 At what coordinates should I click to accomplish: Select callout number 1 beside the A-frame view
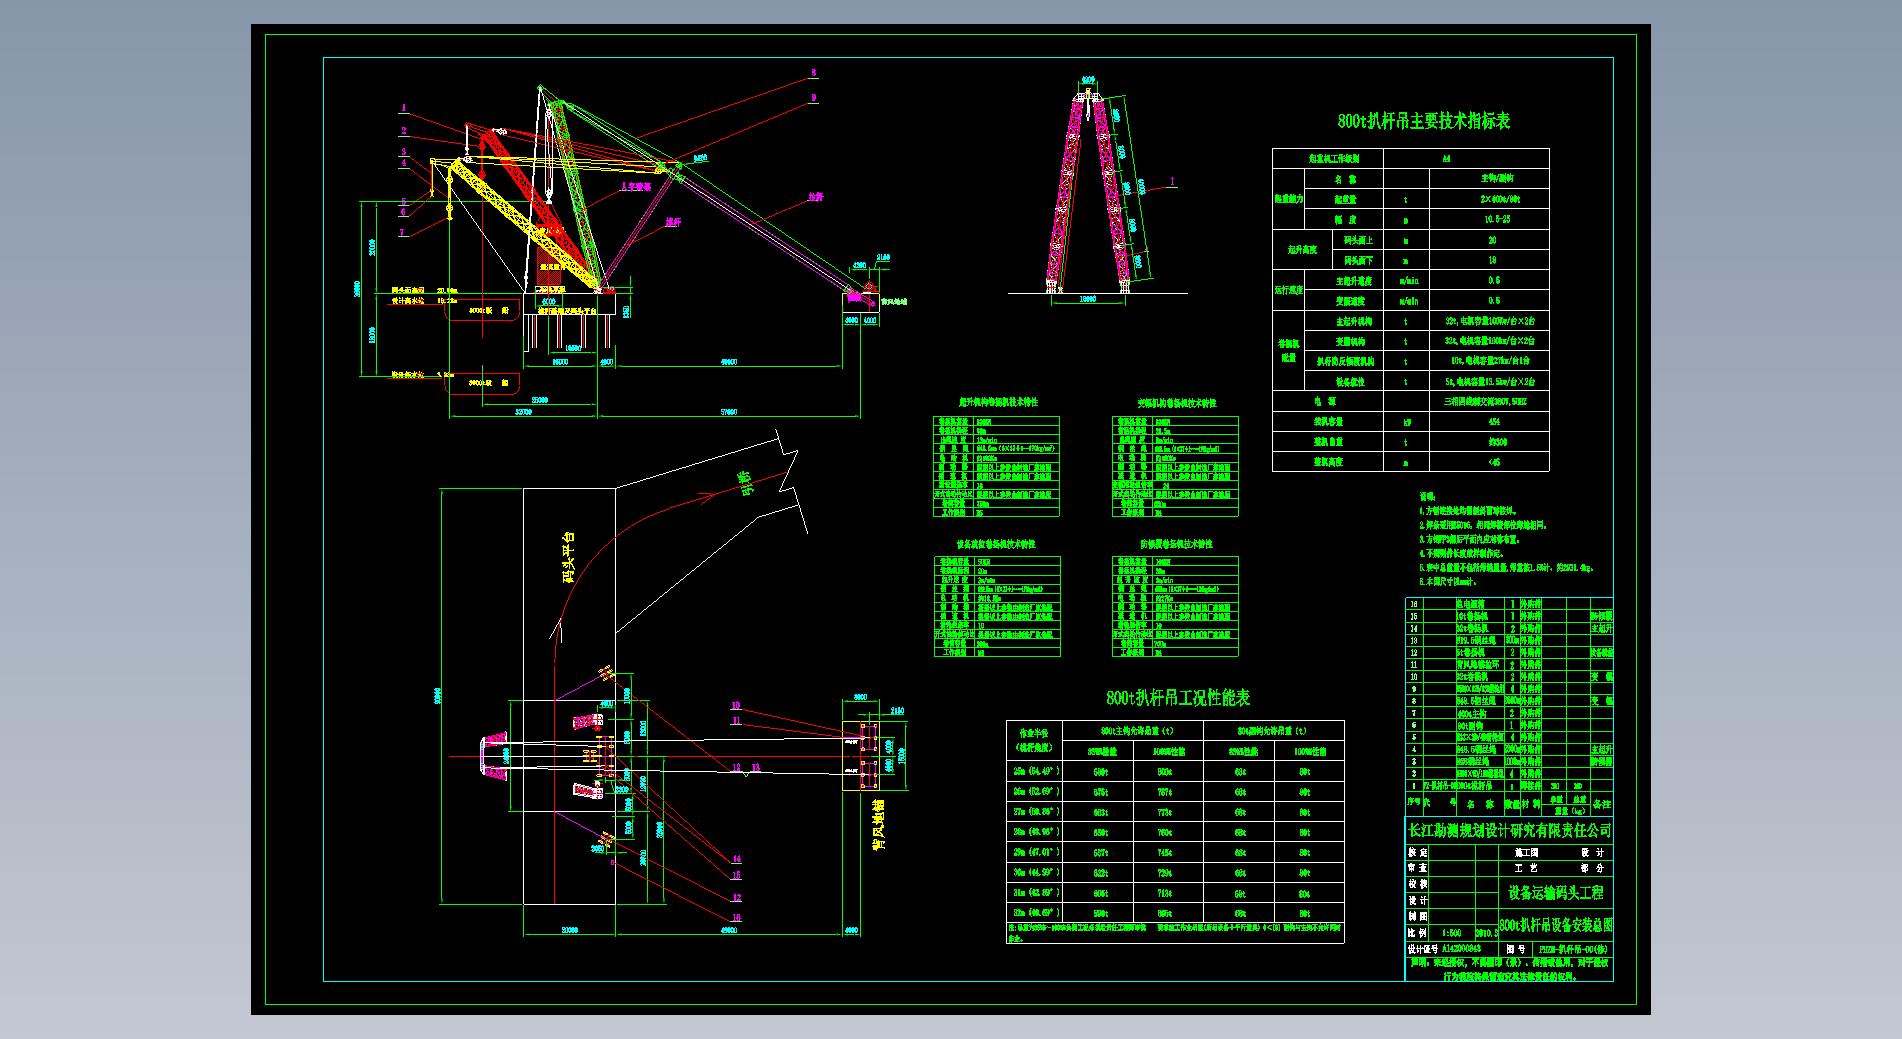click(1173, 183)
